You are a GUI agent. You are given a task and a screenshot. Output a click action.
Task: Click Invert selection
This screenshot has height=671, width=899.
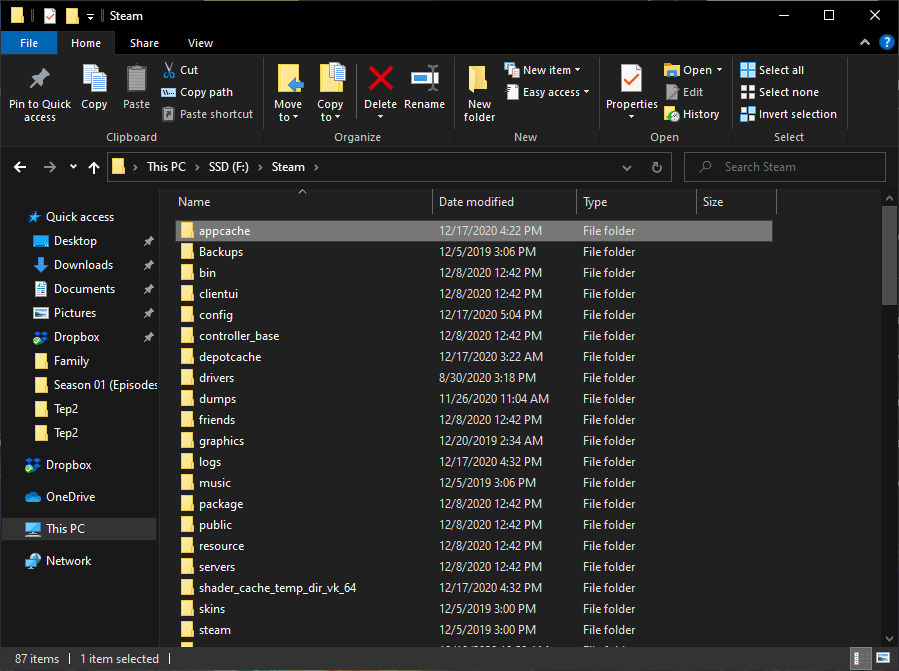point(788,114)
